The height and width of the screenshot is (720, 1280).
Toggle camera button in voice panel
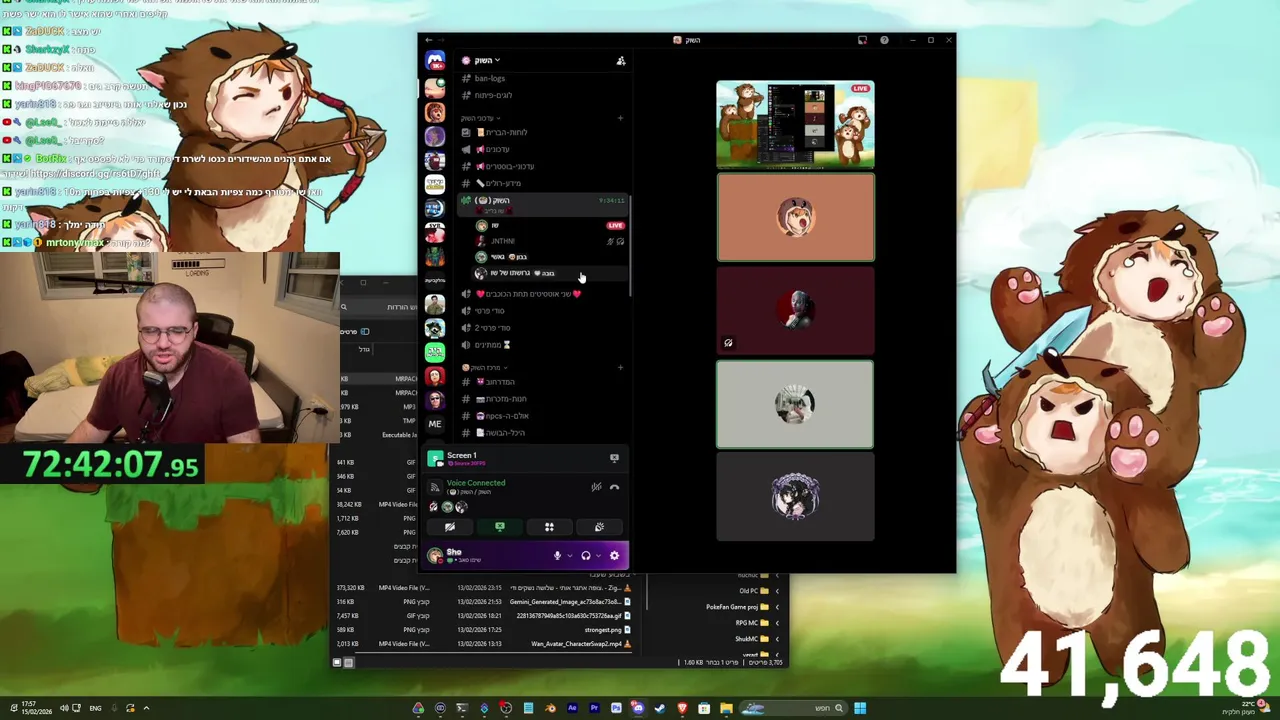[450, 527]
